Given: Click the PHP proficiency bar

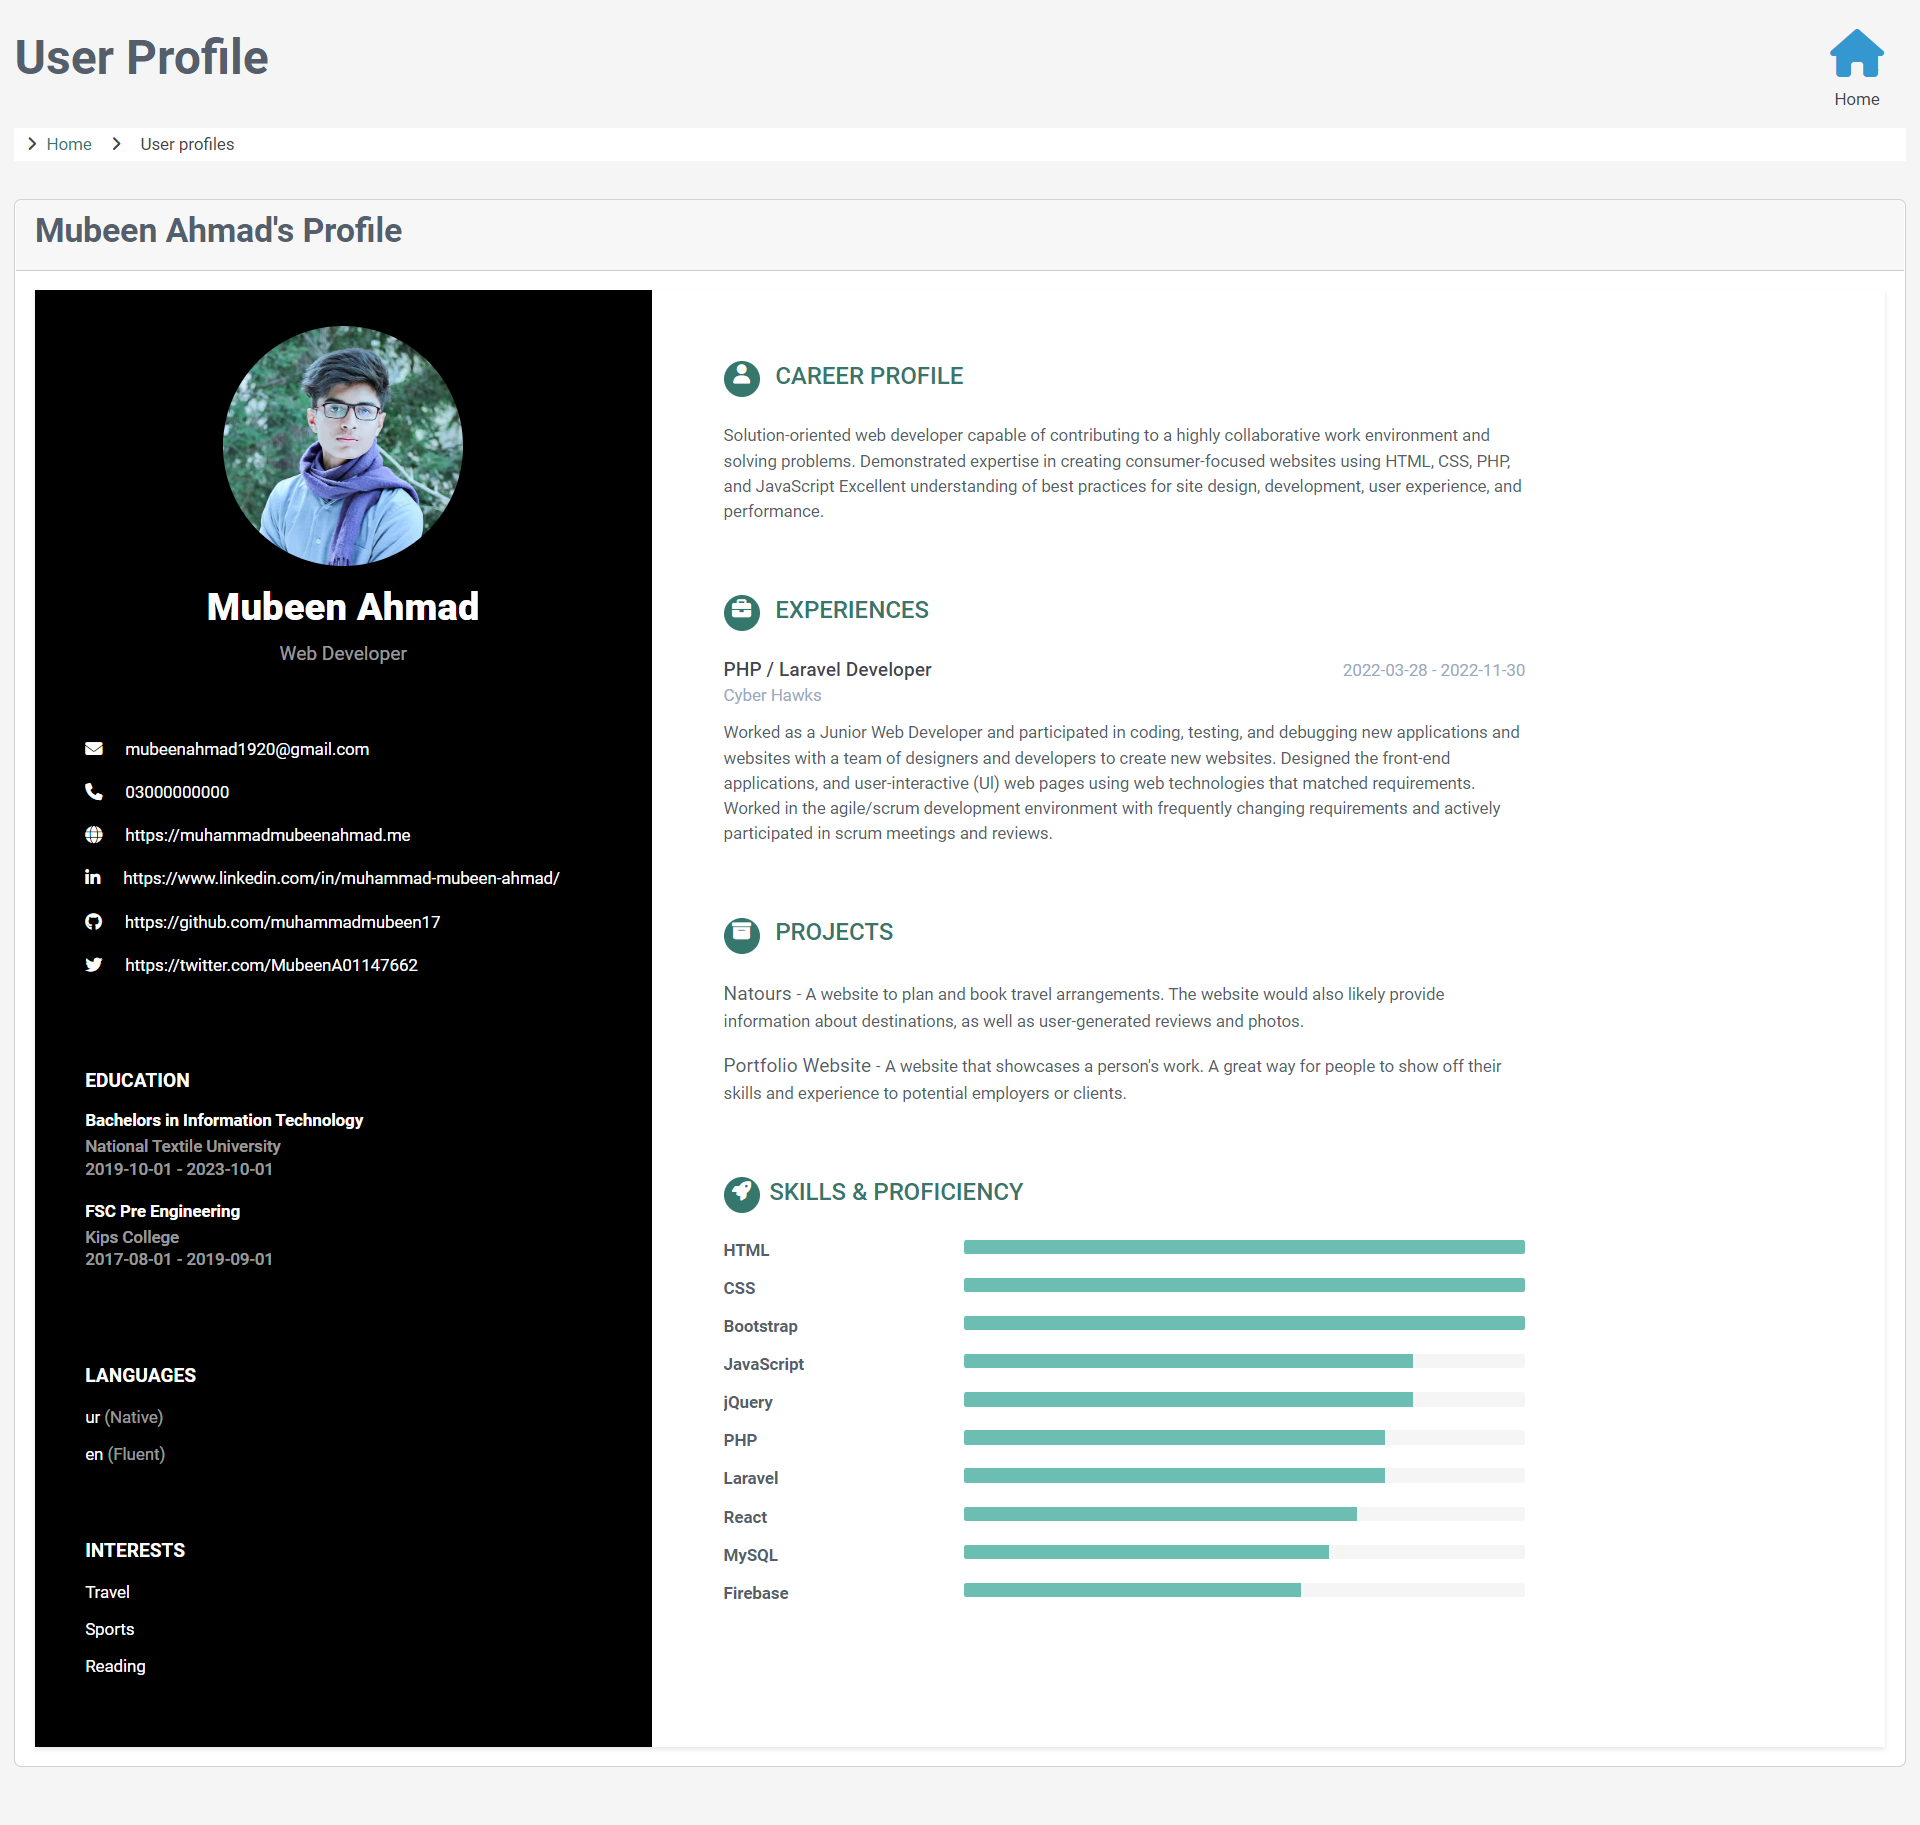Looking at the screenshot, I should point(1244,1438).
